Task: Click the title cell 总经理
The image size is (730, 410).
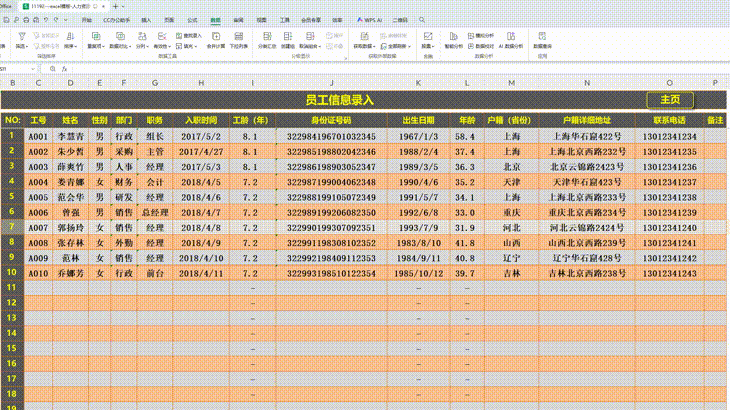Action: coord(155,213)
